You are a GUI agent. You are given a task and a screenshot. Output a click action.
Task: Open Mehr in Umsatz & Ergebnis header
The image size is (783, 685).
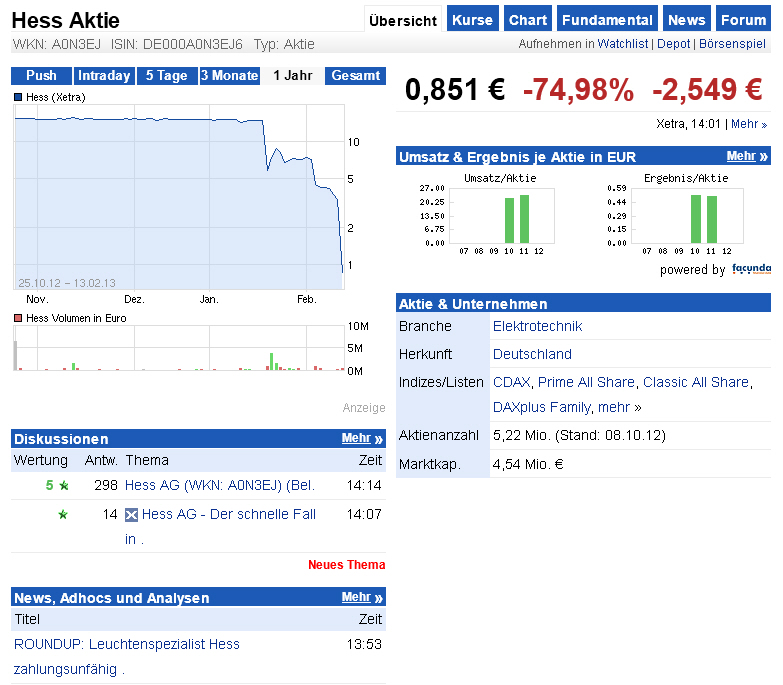[747, 156]
